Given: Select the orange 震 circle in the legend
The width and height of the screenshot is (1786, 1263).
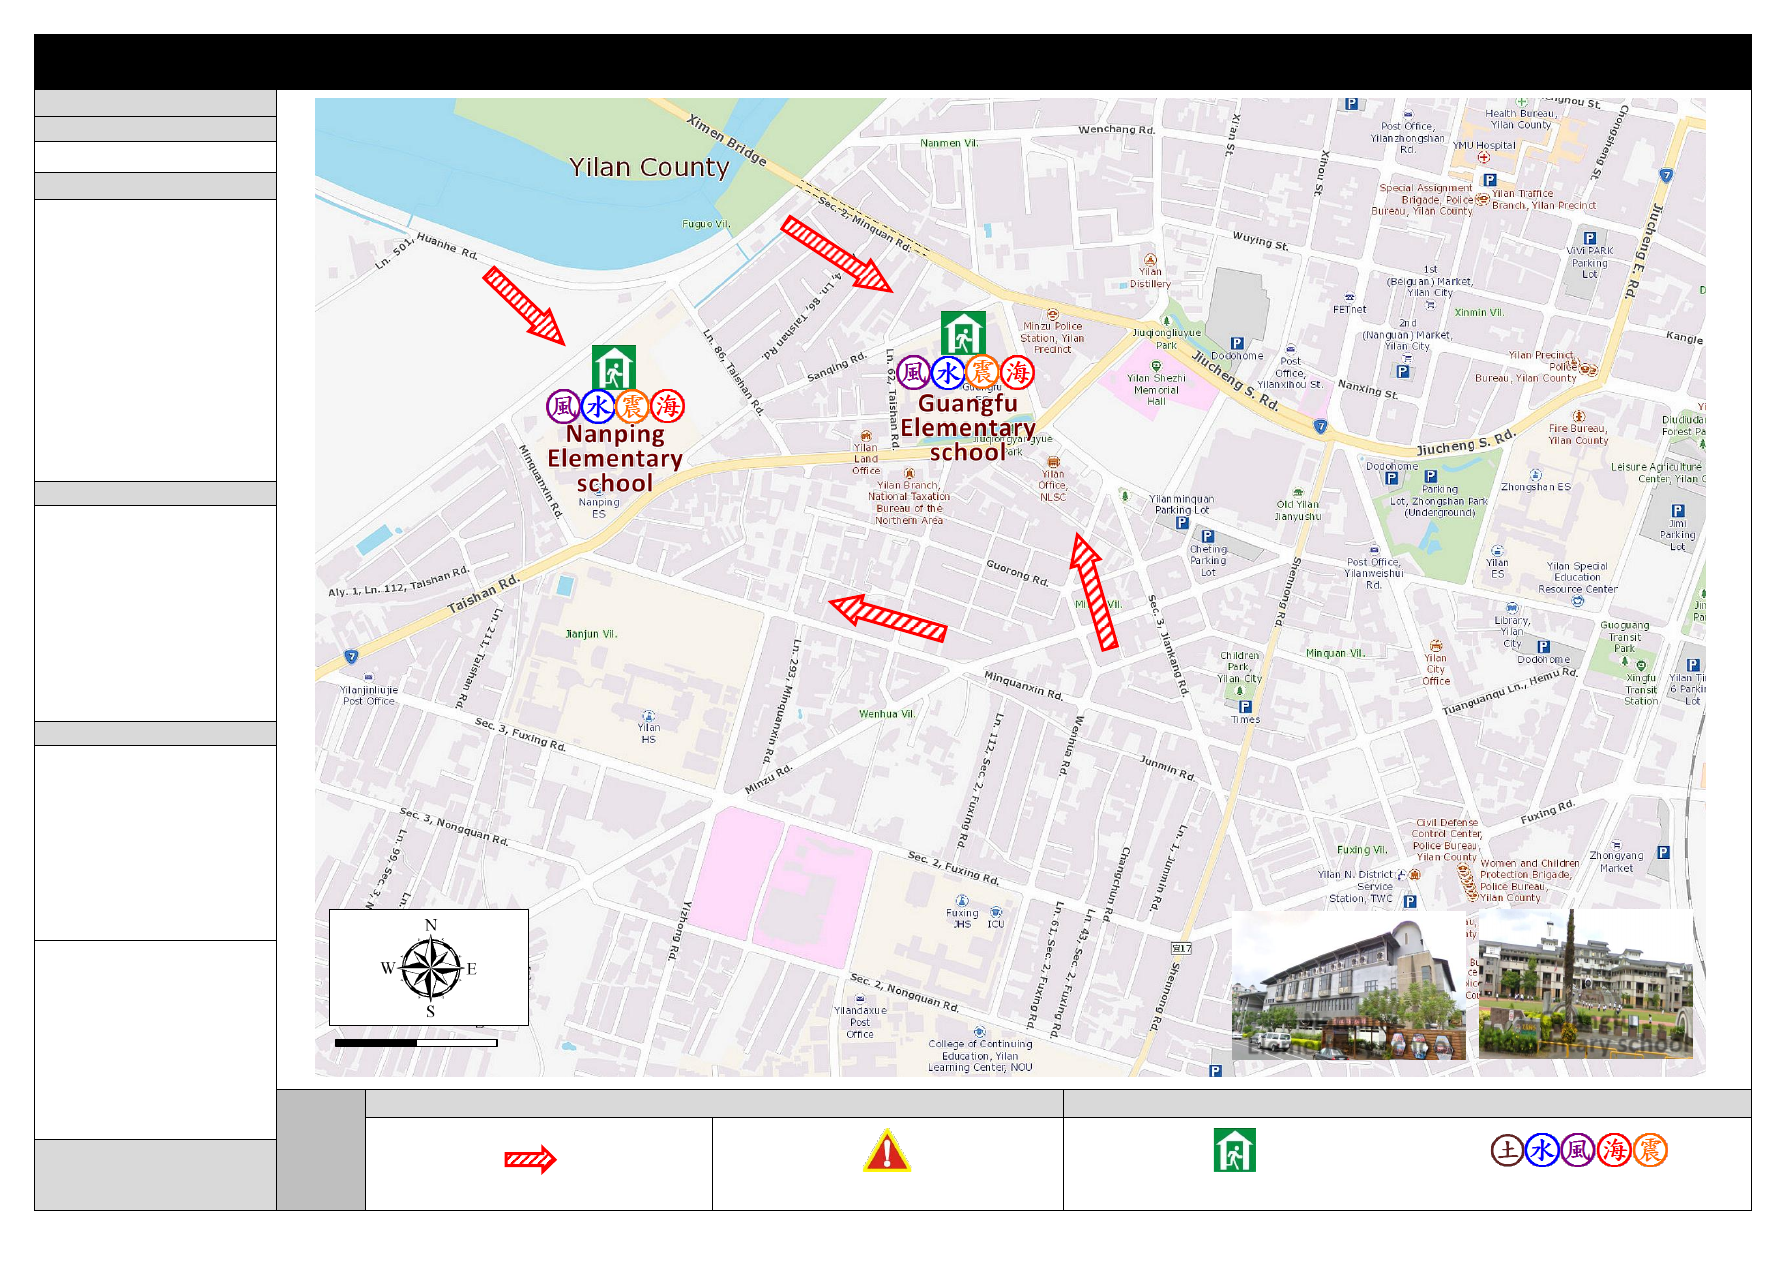Looking at the screenshot, I should tap(1650, 1150).
